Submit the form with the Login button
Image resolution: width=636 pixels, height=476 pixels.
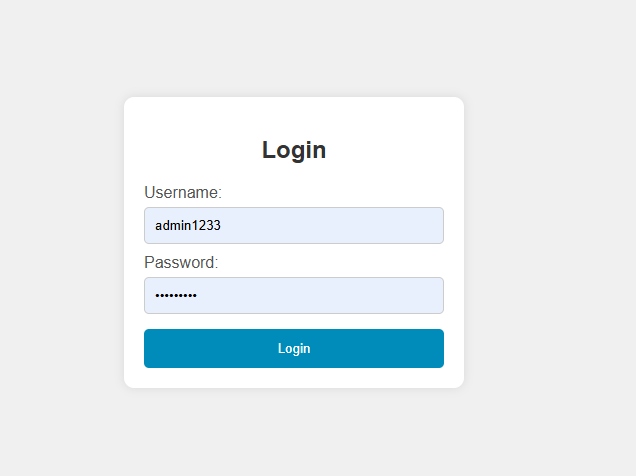pyautogui.click(x=293, y=348)
